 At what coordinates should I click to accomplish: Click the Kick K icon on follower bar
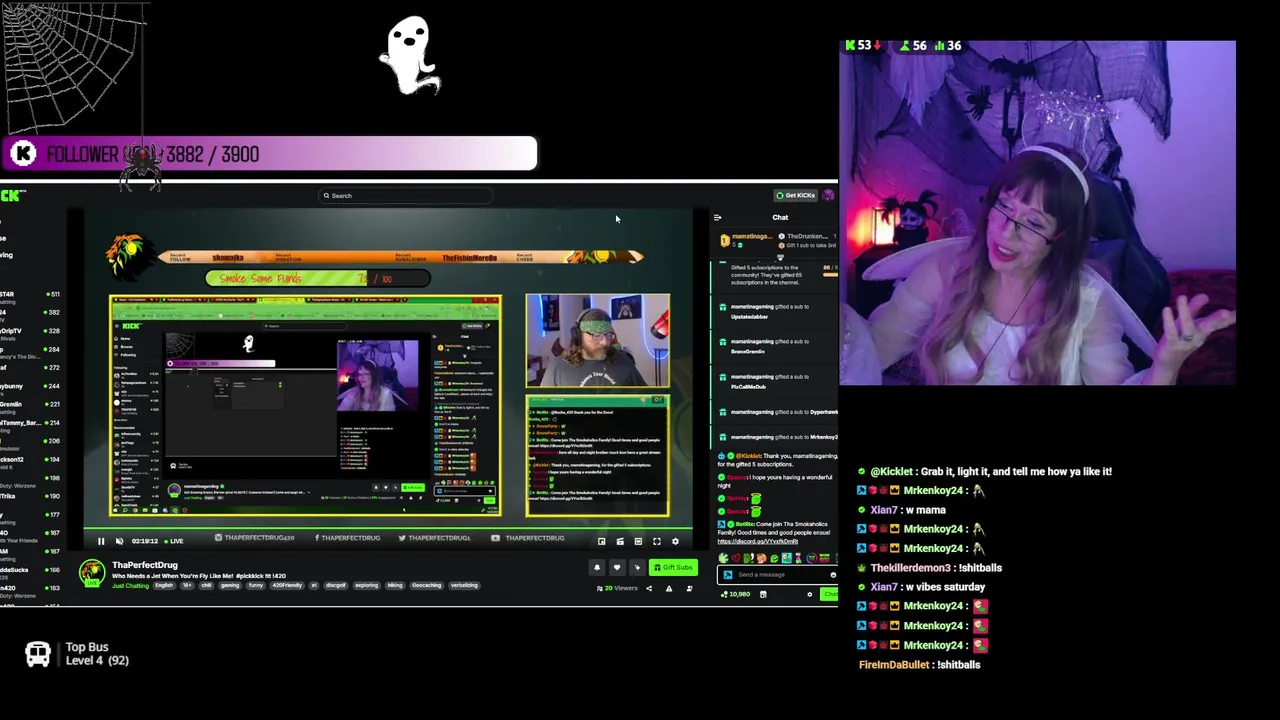24,154
